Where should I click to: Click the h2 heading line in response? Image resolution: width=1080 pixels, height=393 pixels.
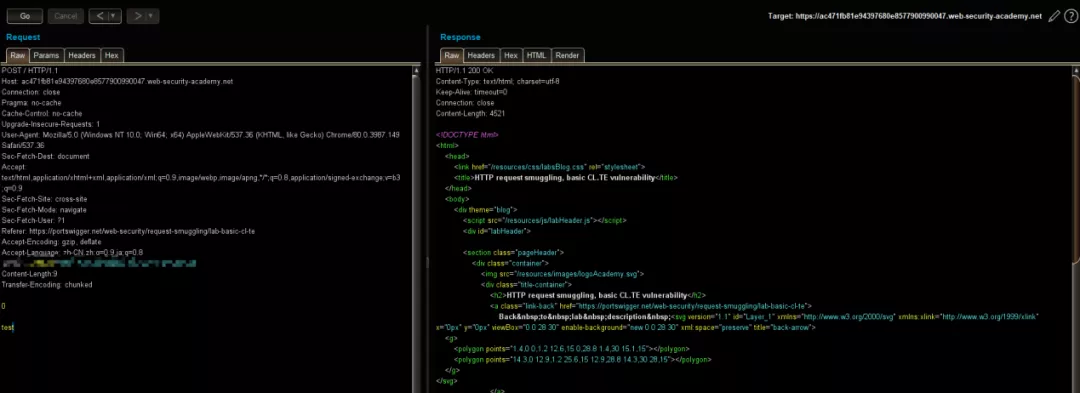tap(597, 295)
